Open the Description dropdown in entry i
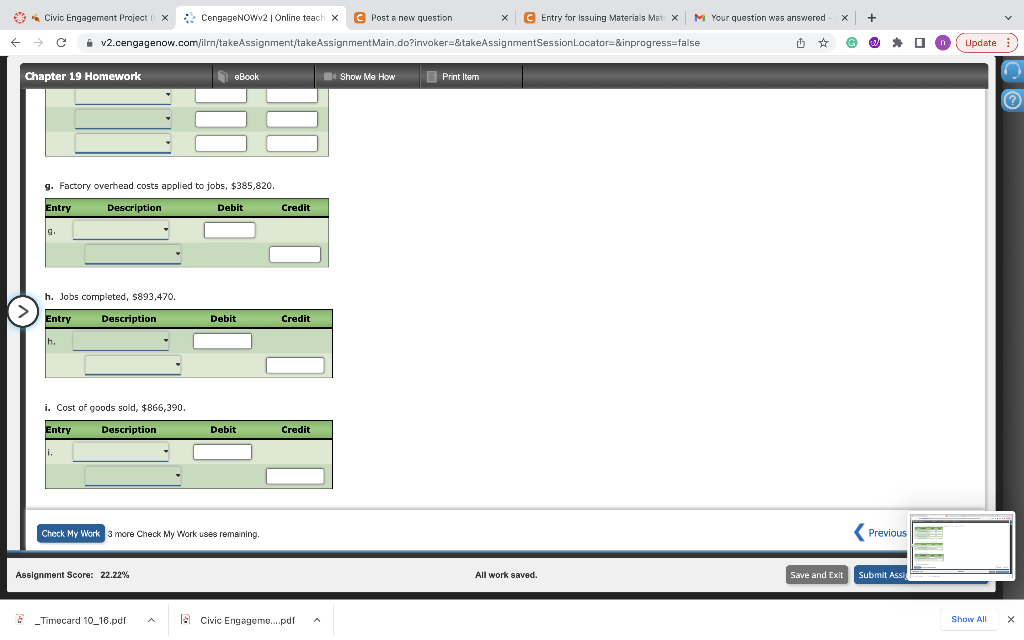 [120, 451]
